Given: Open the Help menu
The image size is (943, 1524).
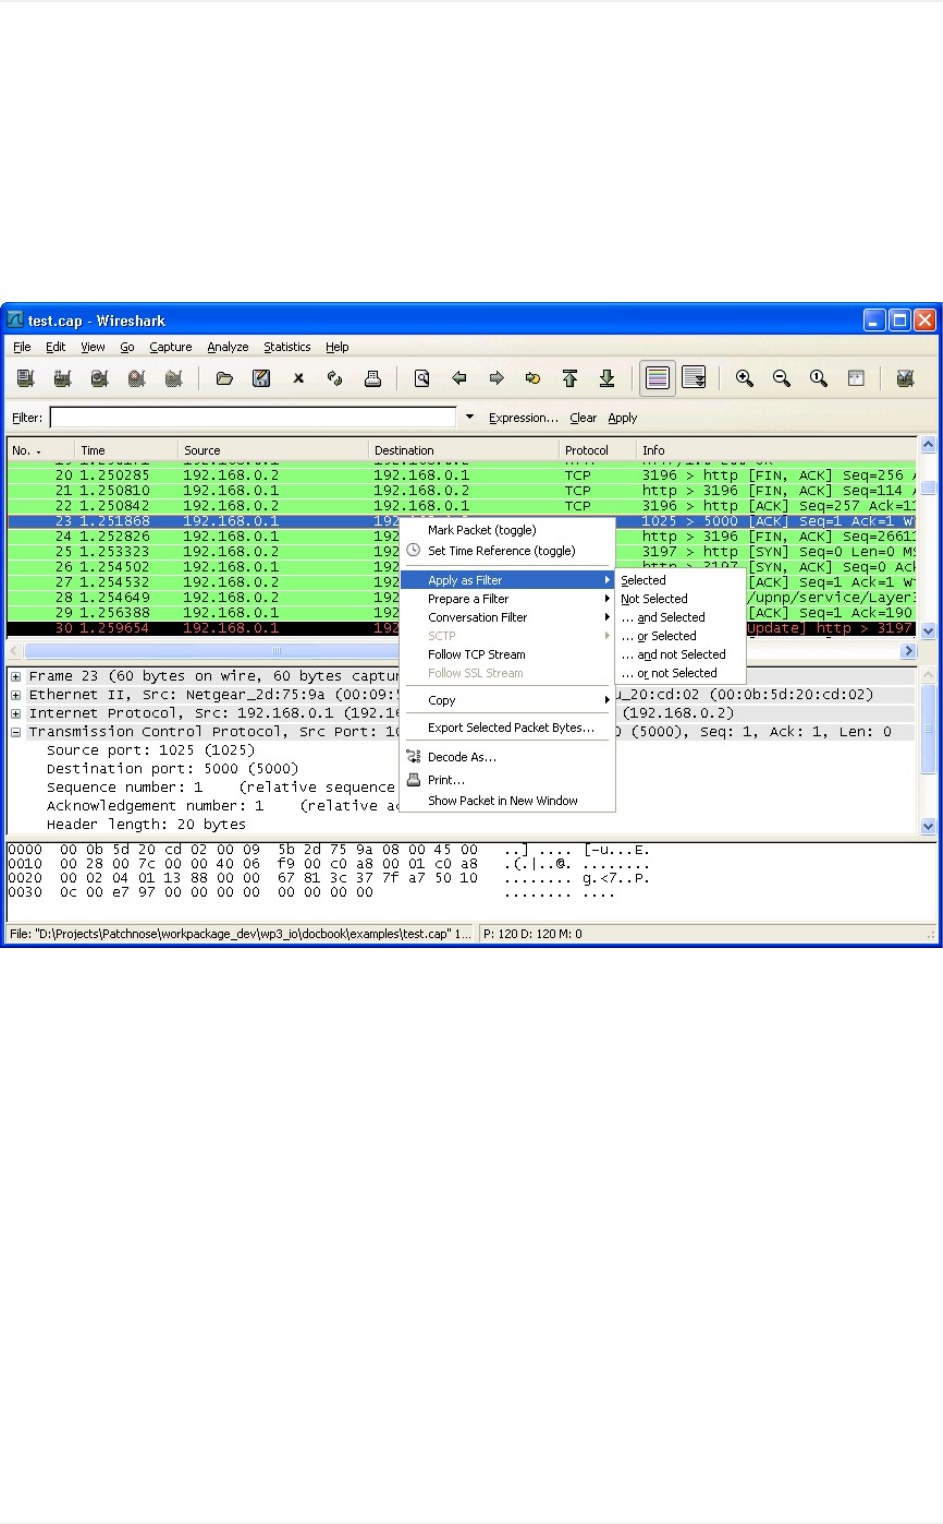Looking at the screenshot, I should click(337, 347).
